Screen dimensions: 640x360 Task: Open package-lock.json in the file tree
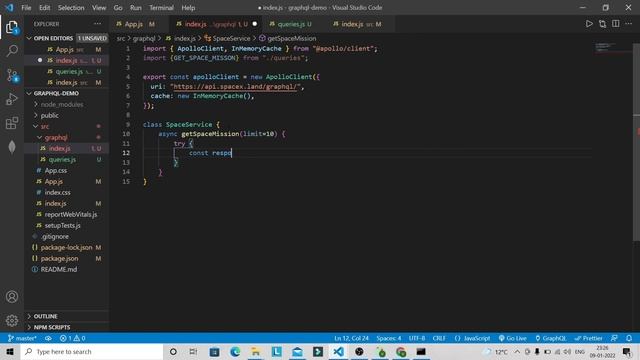(x=66, y=247)
